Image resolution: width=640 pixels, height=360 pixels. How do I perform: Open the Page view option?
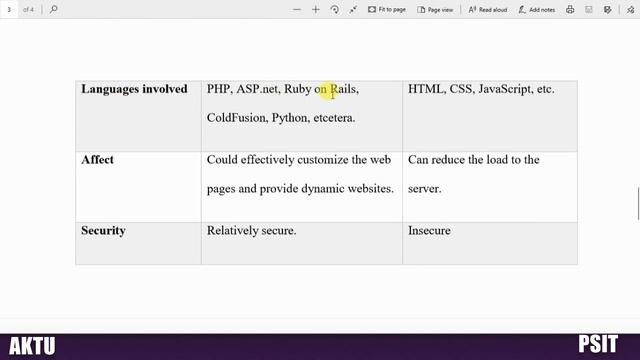click(435, 9)
